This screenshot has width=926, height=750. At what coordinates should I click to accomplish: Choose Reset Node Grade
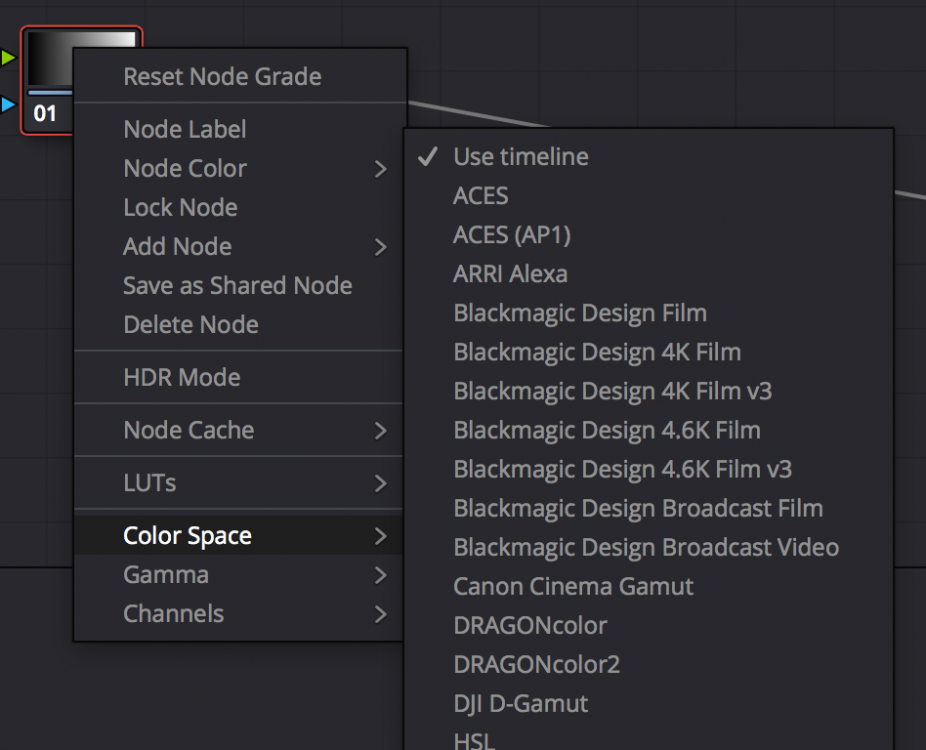pyautogui.click(x=222, y=77)
